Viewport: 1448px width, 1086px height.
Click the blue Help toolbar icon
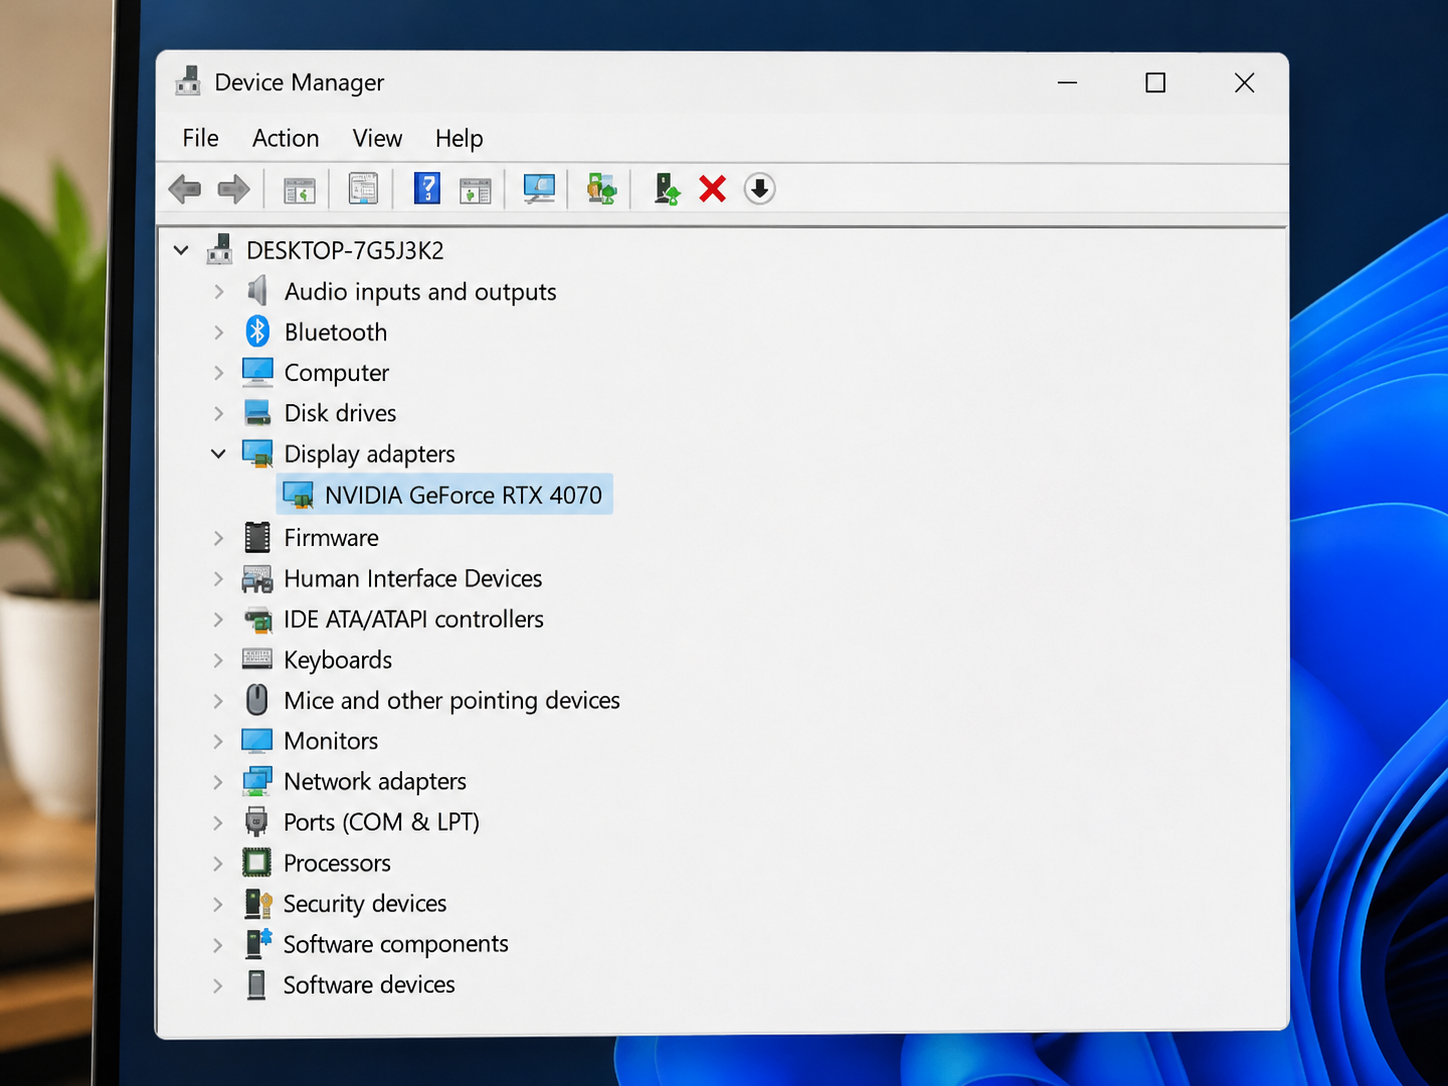pos(427,189)
